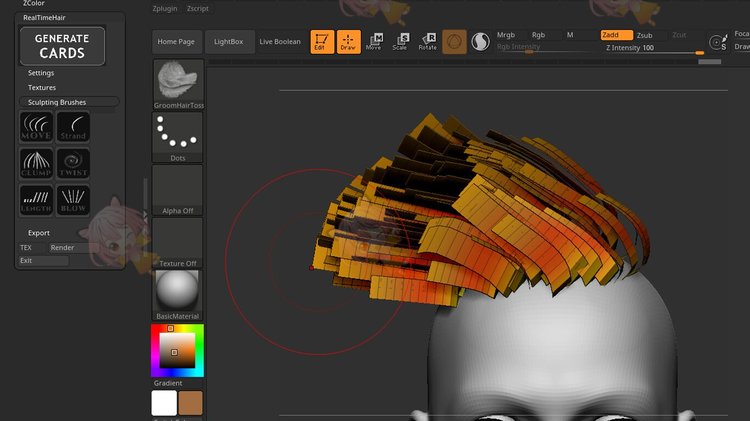The image size is (750, 421).
Task: Open the GroomHairToss brush picker
Action: [178, 84]
